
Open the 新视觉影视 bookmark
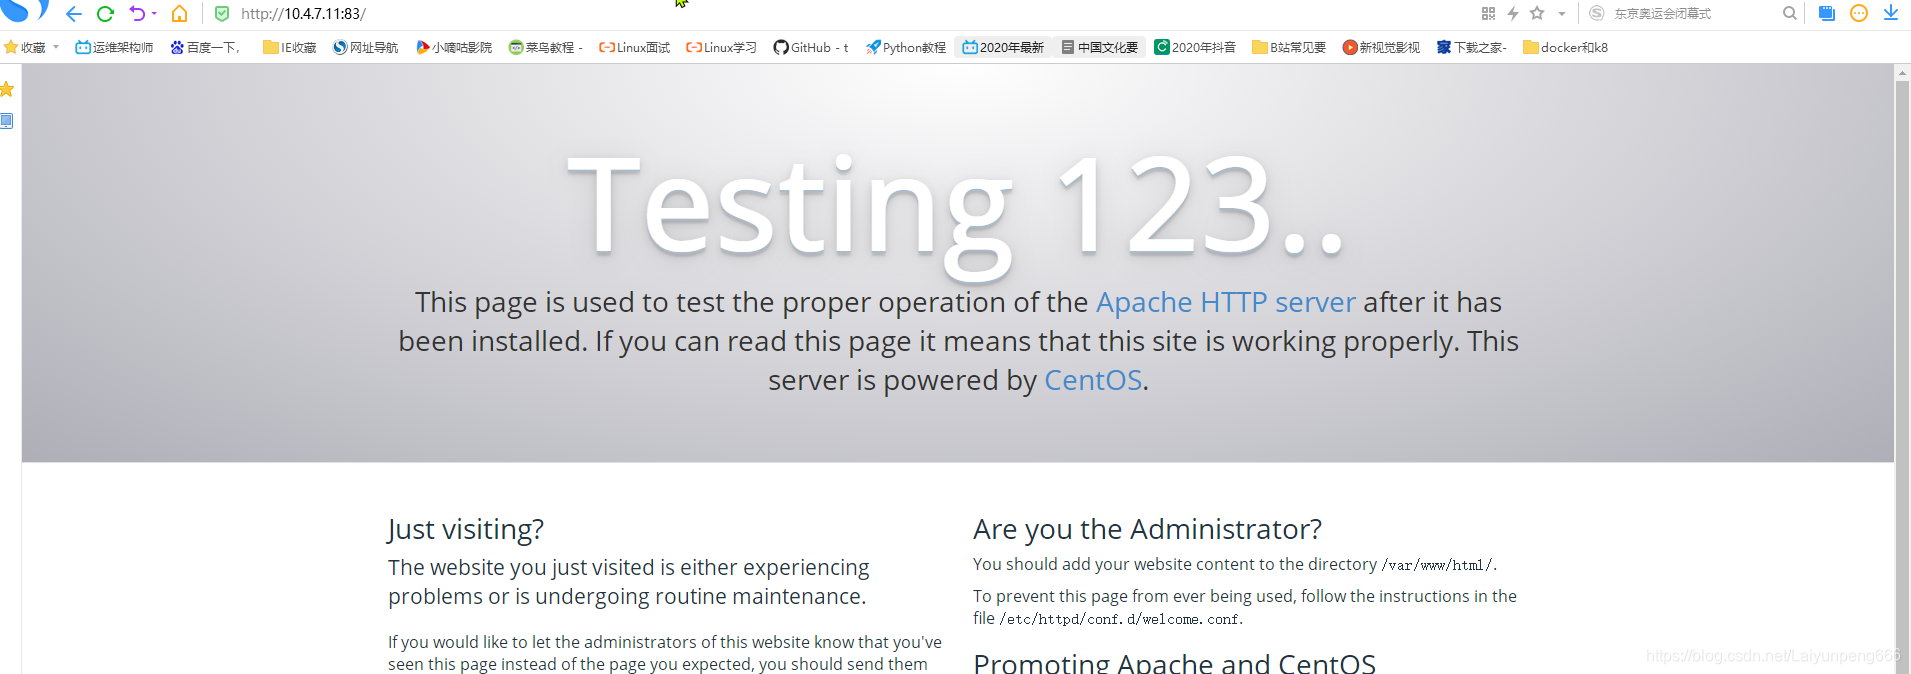(1381, 47)
